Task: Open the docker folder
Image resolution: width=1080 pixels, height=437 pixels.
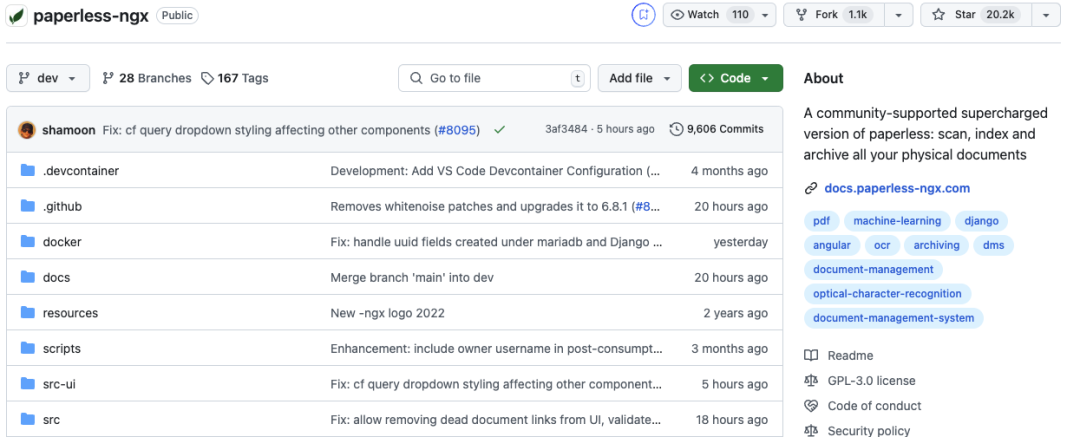Action: [x=62, y=242]
